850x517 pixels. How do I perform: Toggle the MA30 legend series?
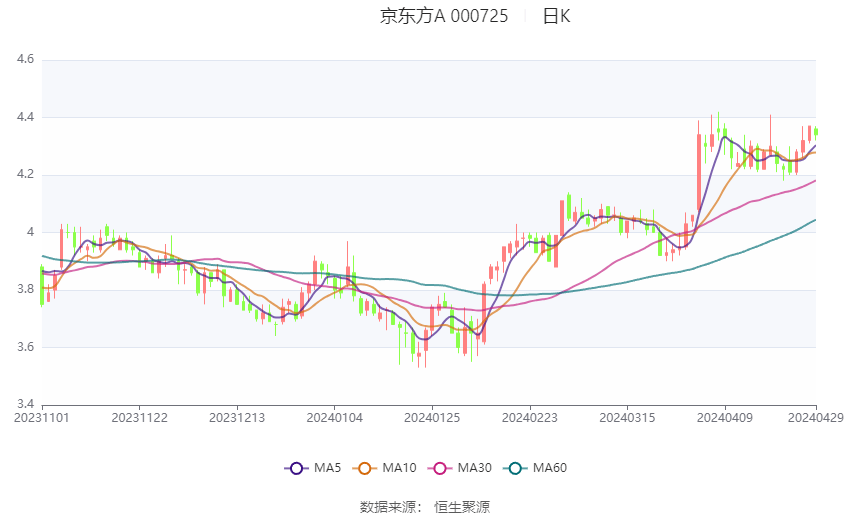pos(460,468)
